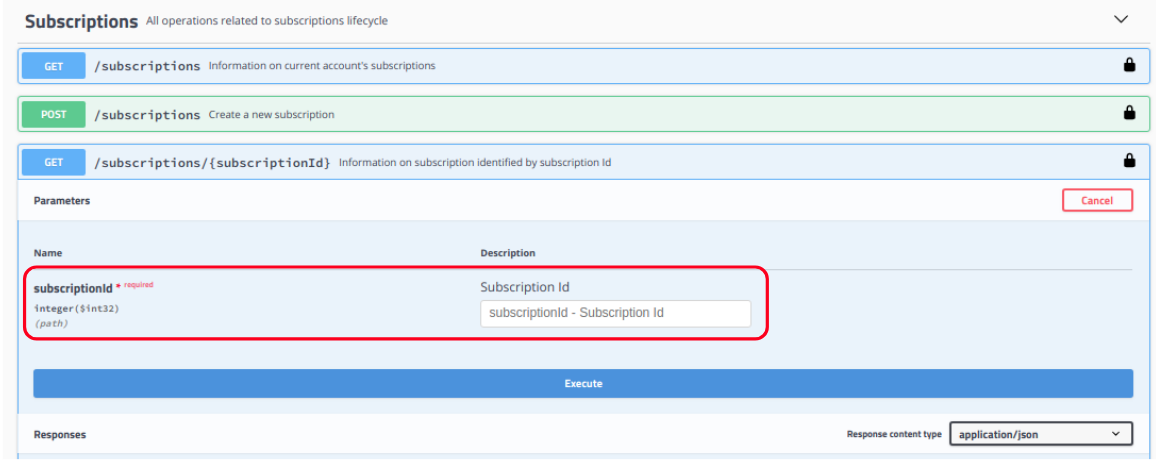Open authorization lock on POST /subscriptions row
The height and width of the screenshot is (472, 1156).
point(1129,113)
